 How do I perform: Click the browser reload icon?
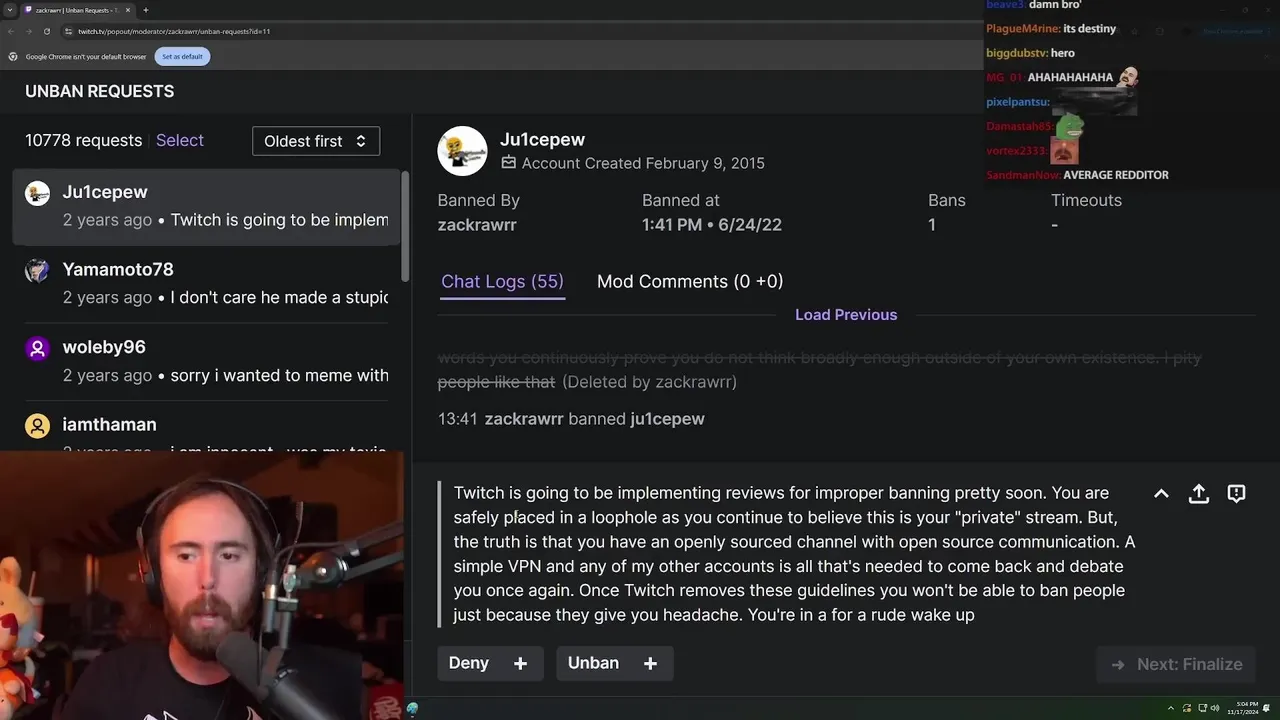coord(46,31)
